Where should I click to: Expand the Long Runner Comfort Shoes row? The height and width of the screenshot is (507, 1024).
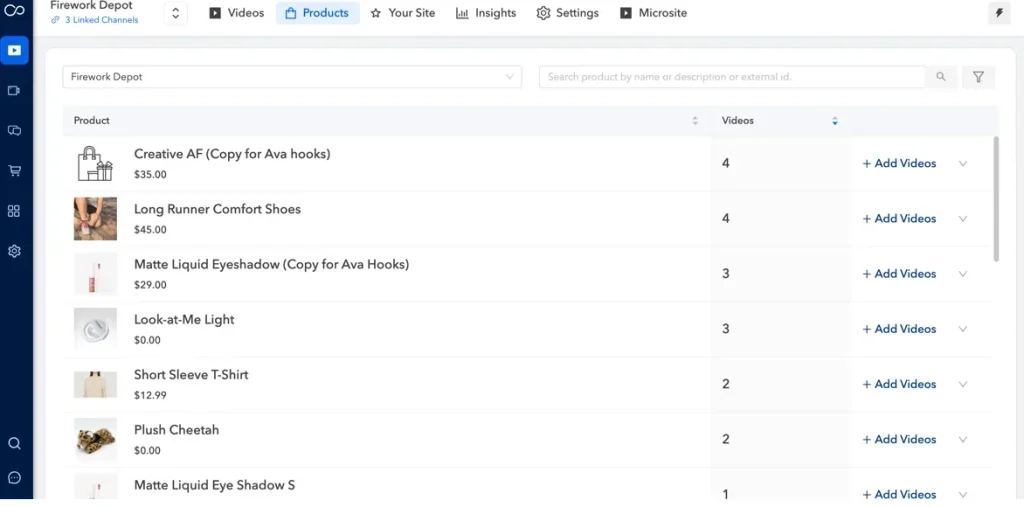click(963, 219)
